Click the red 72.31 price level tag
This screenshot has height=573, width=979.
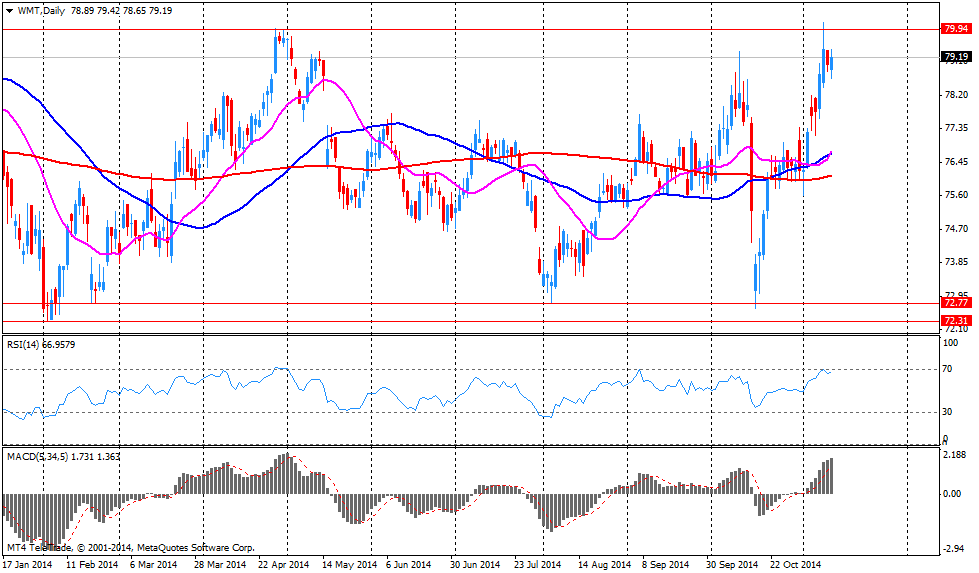point(955,319)
